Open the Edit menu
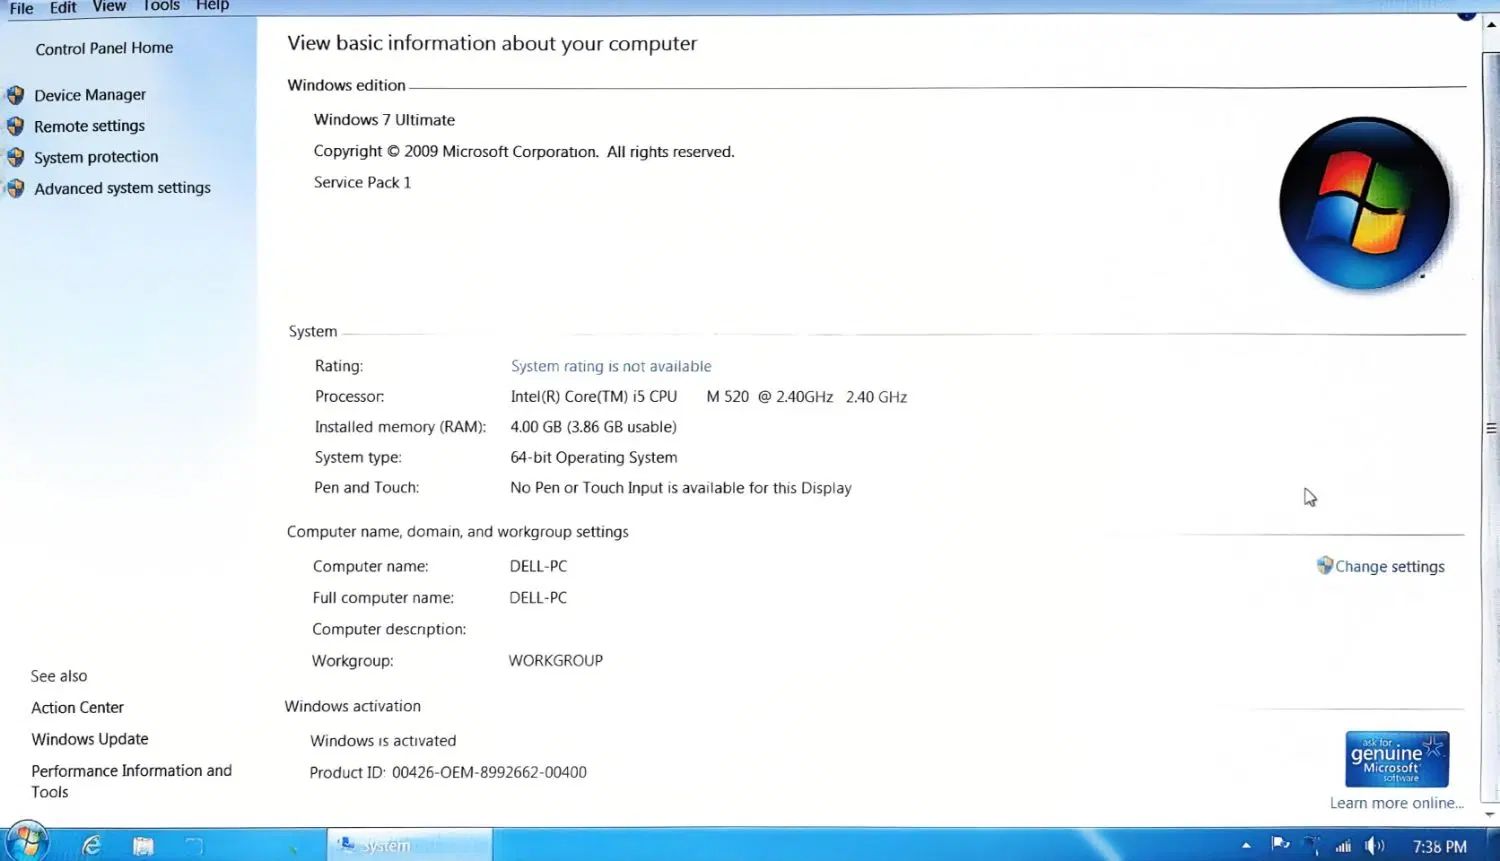 [x=63, y=8]
